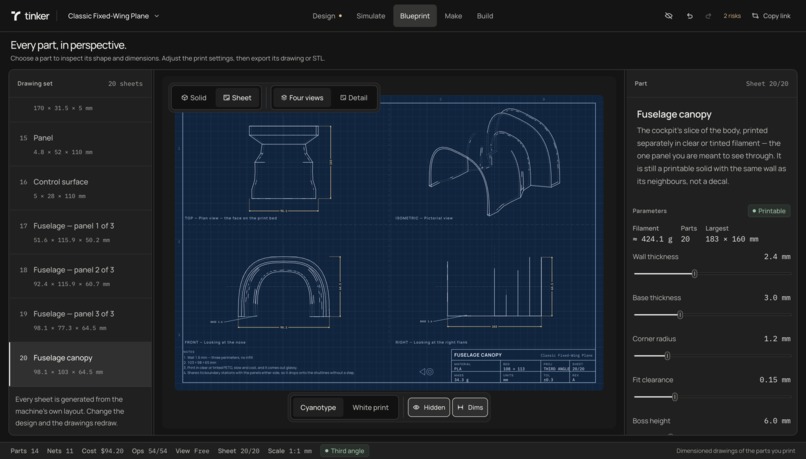Select the Blueprint tab
Screen dimensions: 806x459
pos(415,16)
